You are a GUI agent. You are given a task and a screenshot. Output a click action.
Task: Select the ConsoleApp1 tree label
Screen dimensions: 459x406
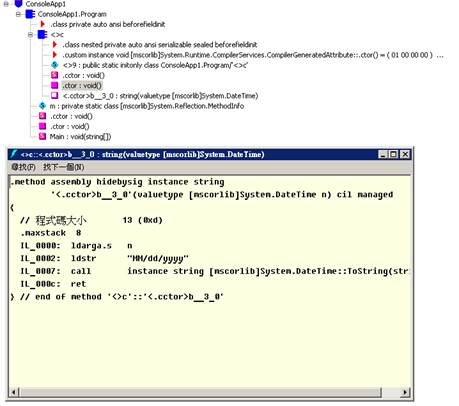(x=46, y=4)
